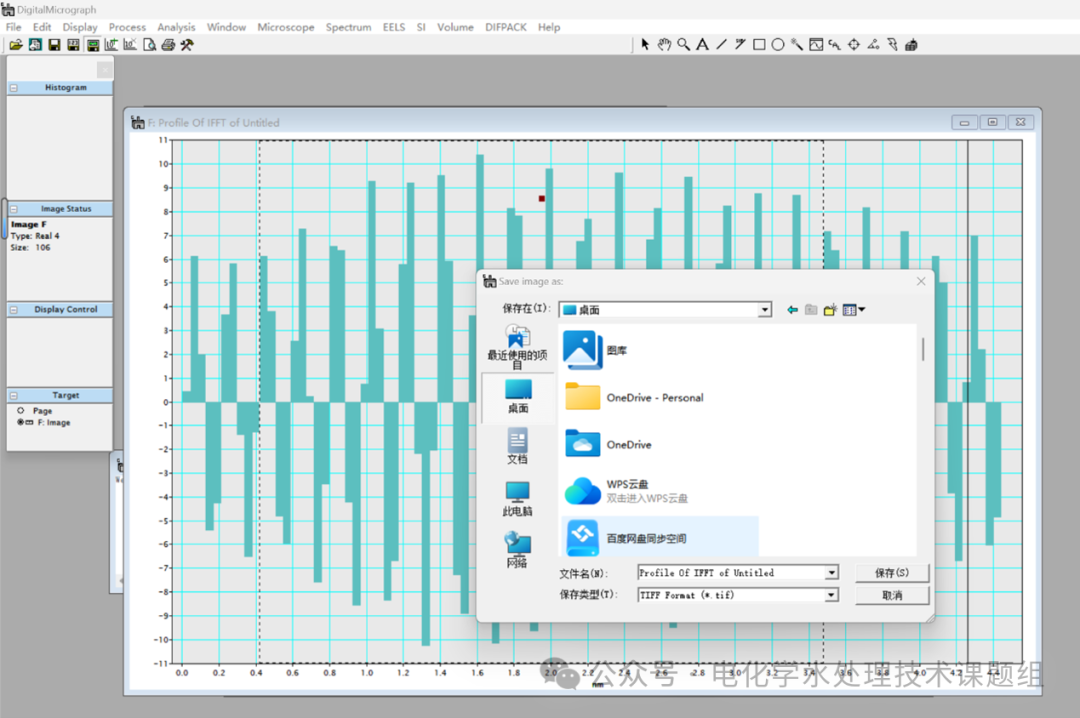Select This PC shortcut in sidebar
Viewport: 1080px width, 718px height.
[517, 499]
